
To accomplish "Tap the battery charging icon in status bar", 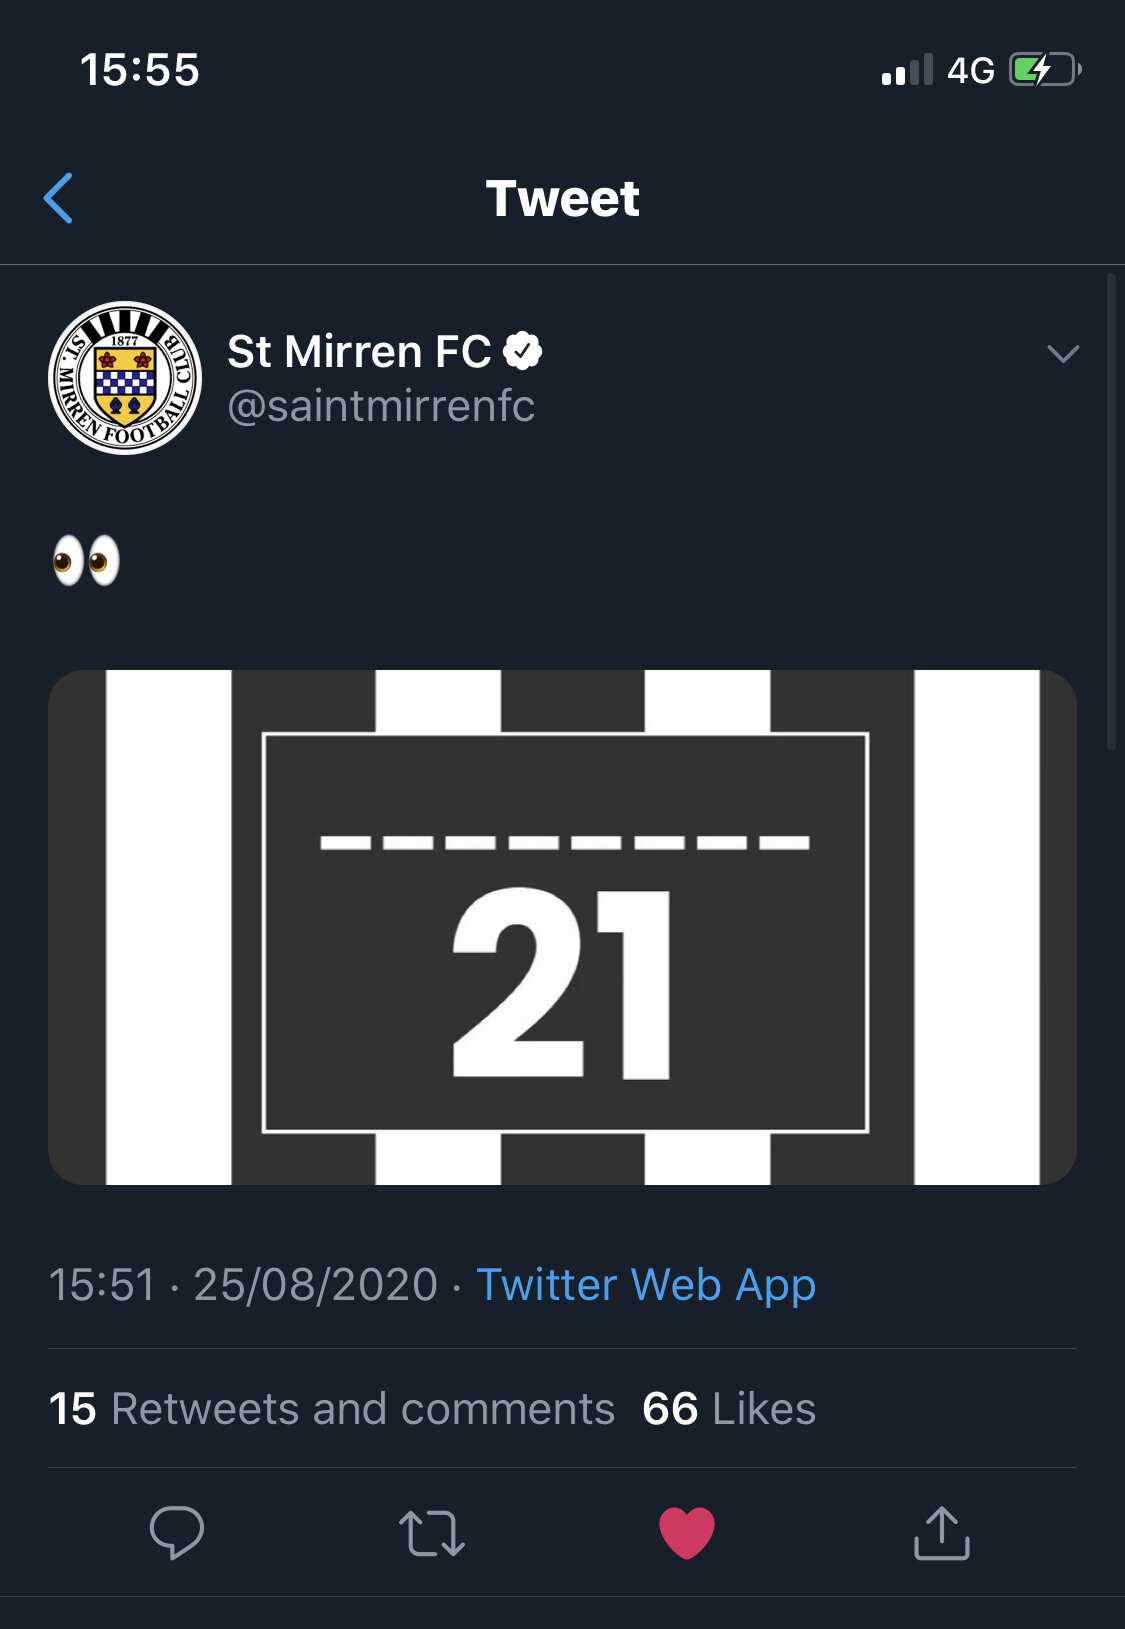I will coord(1045,70).
